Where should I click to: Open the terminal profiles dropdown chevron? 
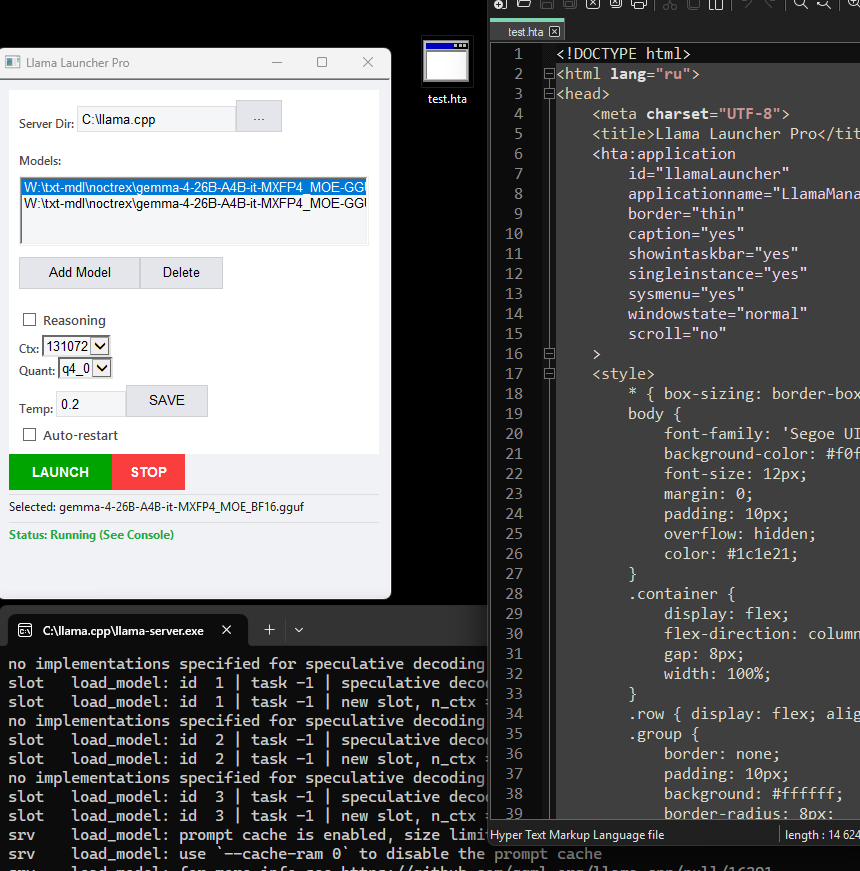299,630
